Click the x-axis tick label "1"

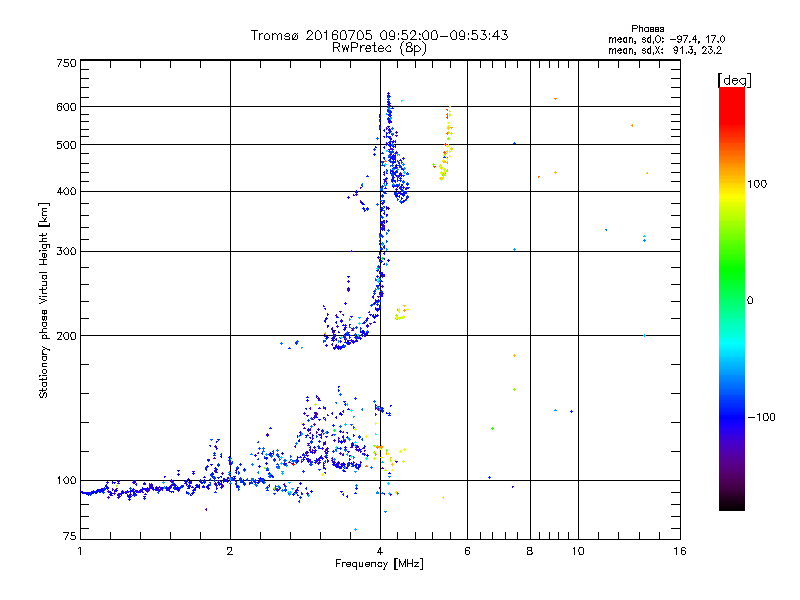(80, 551)
